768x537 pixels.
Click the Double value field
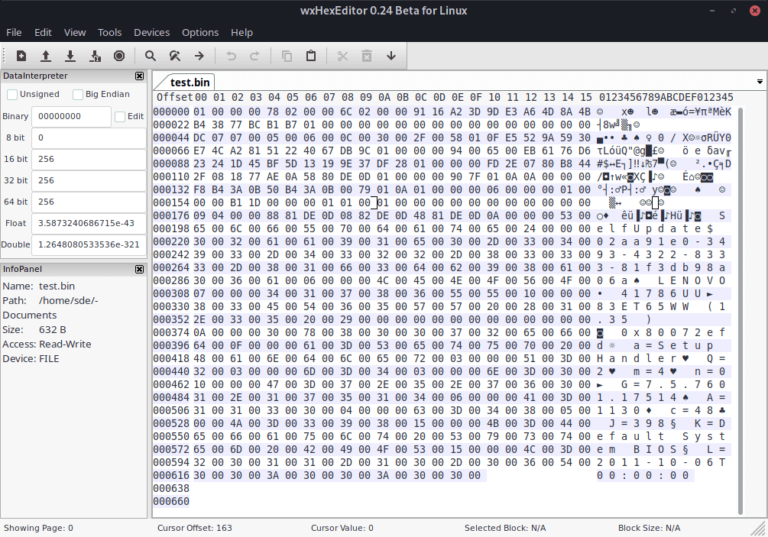click(x=89, y=244)
